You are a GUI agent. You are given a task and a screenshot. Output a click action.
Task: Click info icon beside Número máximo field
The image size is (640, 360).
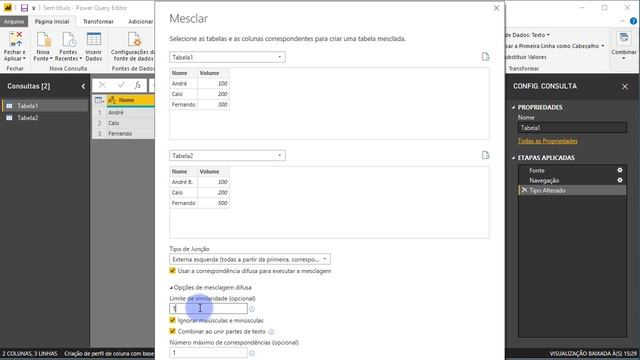[x=252, y=353]
